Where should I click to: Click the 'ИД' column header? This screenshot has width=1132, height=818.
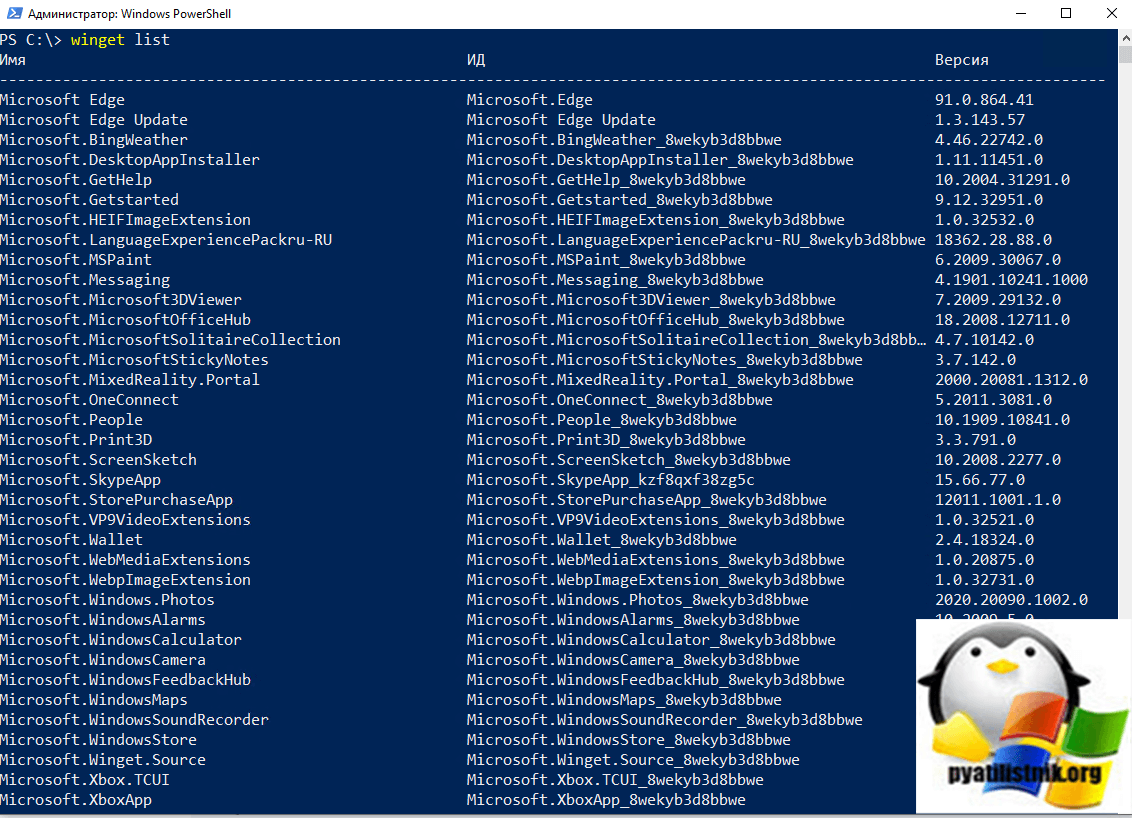point(476,60)
